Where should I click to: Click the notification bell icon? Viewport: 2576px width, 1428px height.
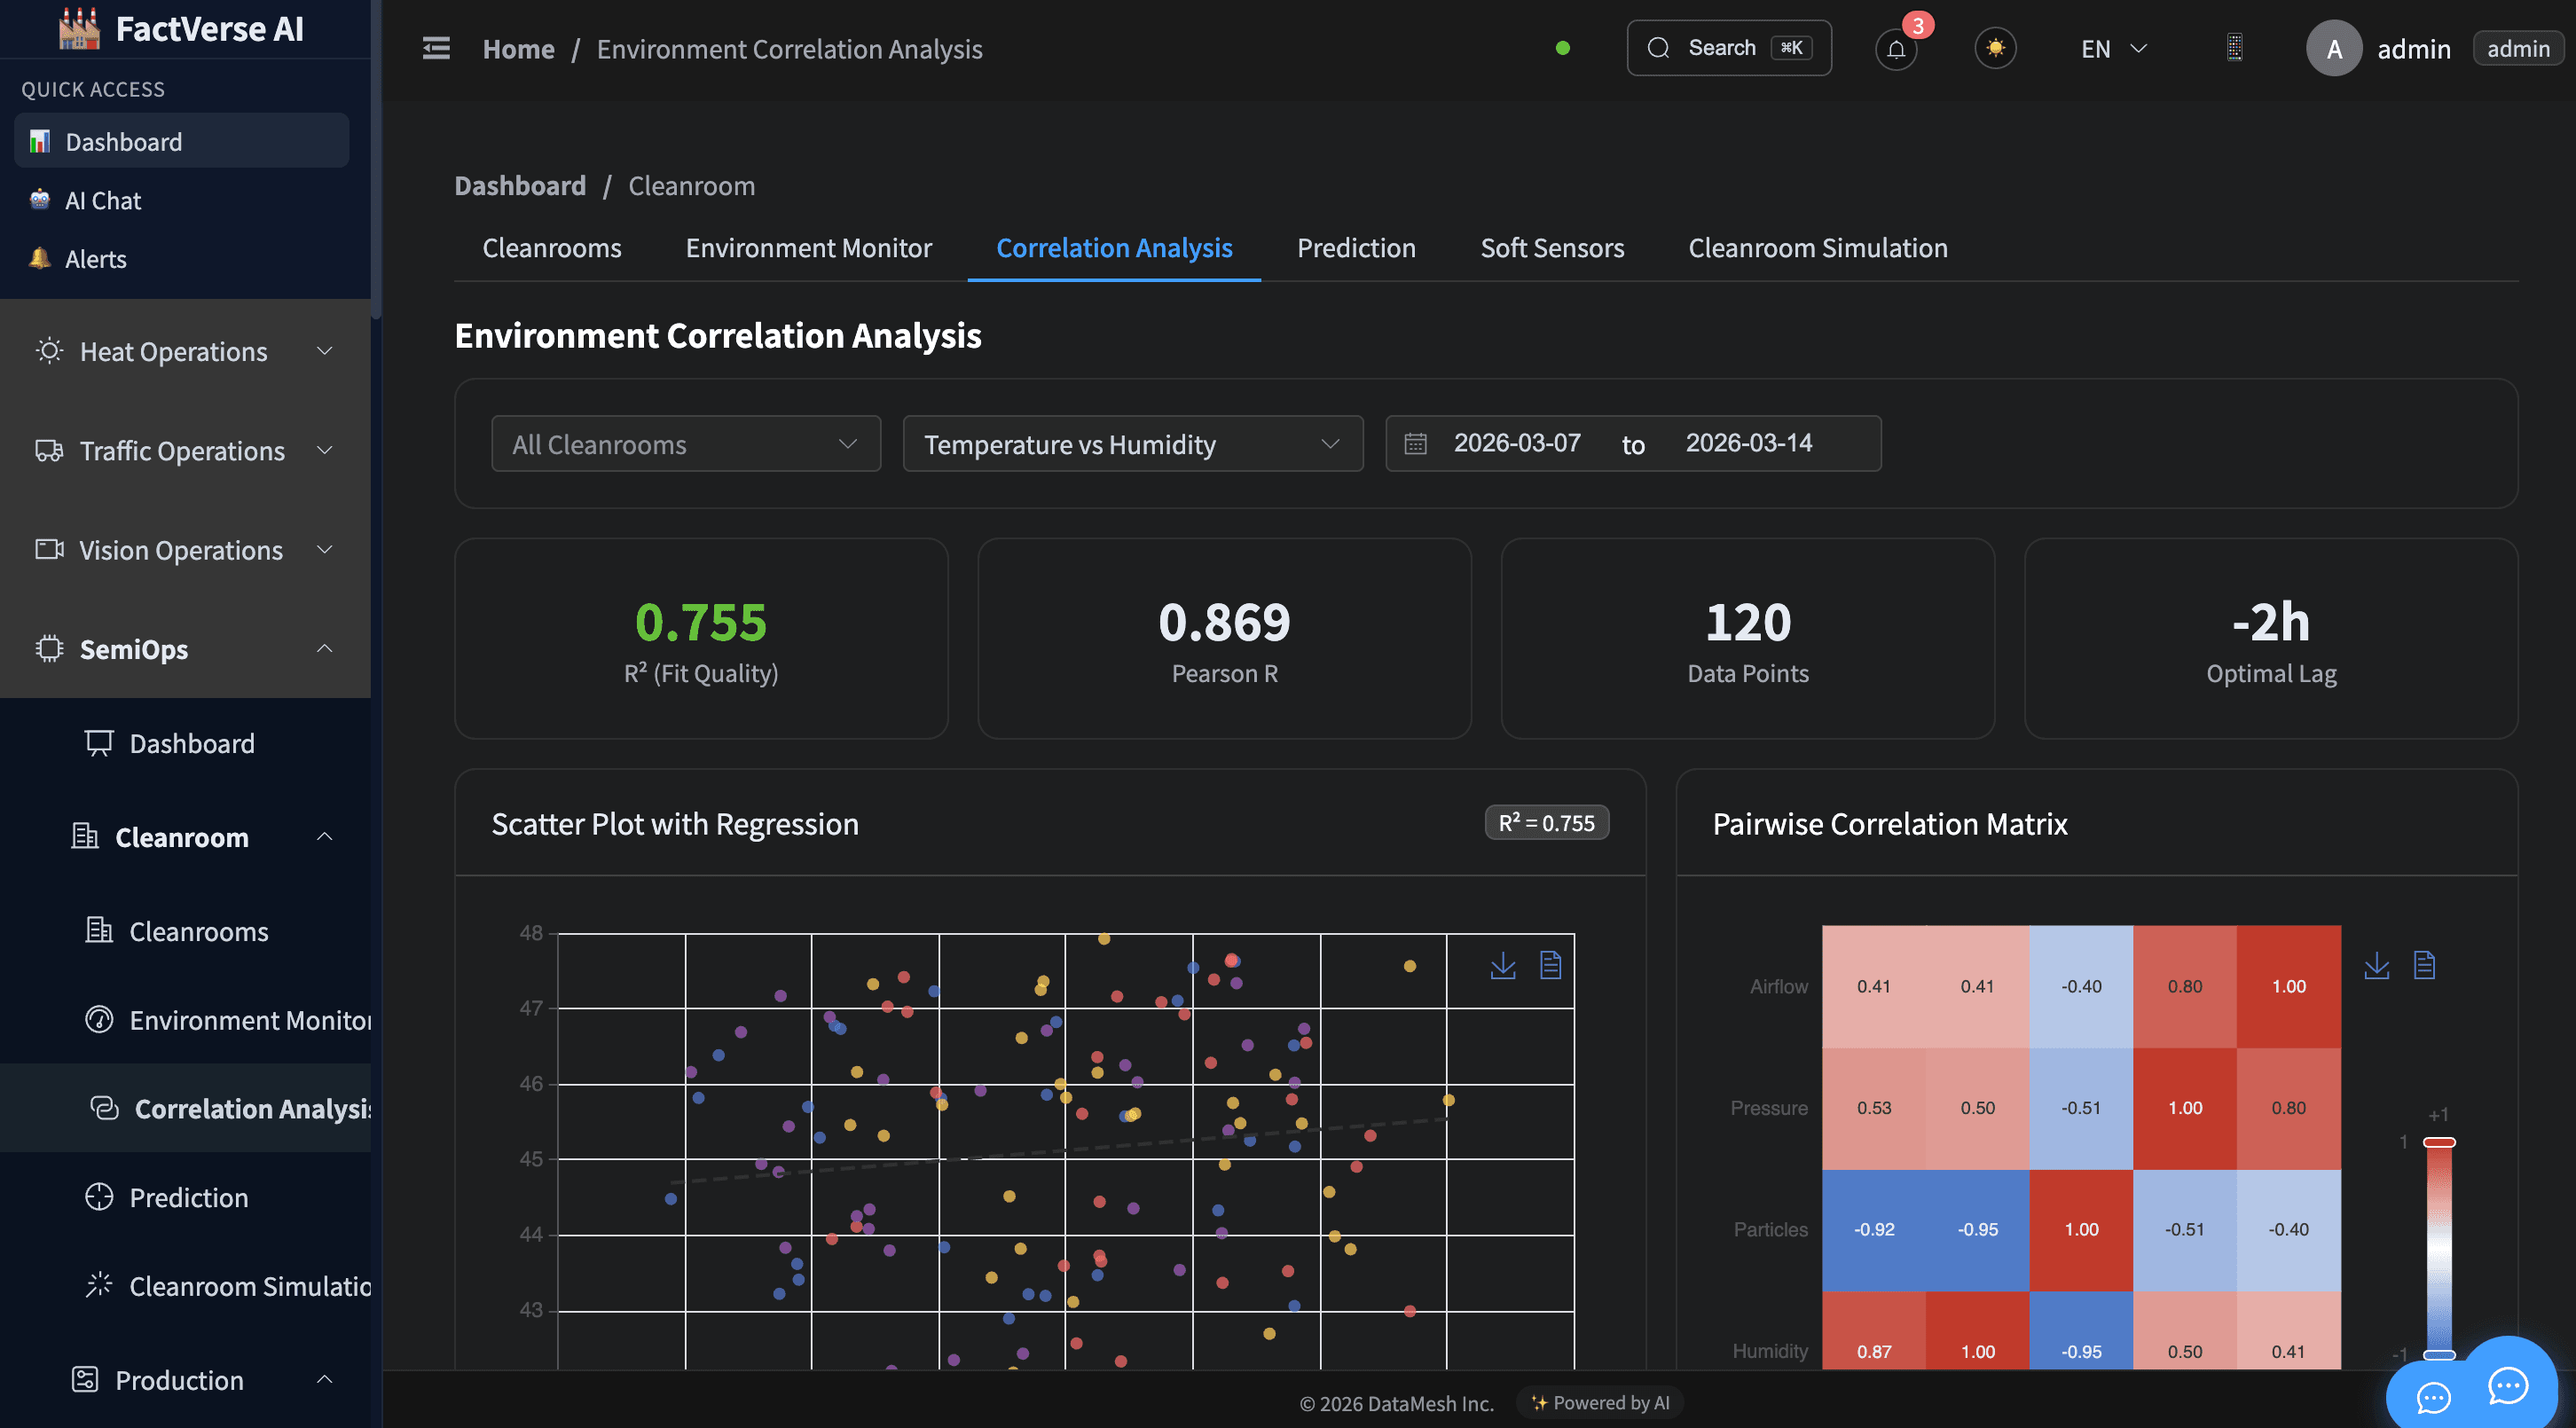(1895, 49)
